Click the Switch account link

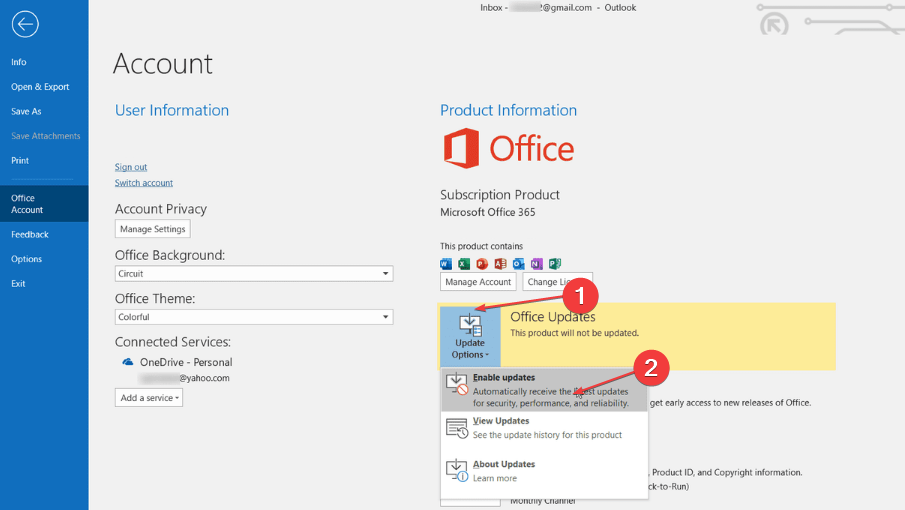point(144,182)
